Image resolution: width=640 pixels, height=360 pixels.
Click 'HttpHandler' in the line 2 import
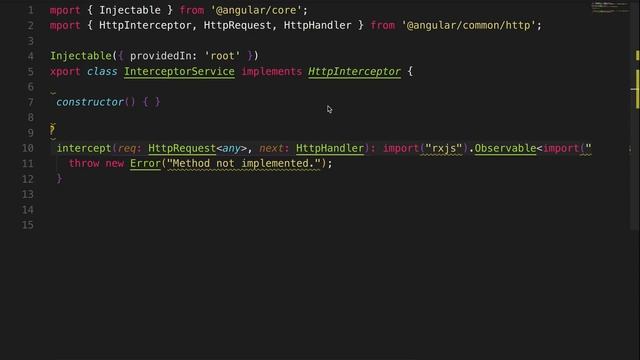click(x=318, y=25)
